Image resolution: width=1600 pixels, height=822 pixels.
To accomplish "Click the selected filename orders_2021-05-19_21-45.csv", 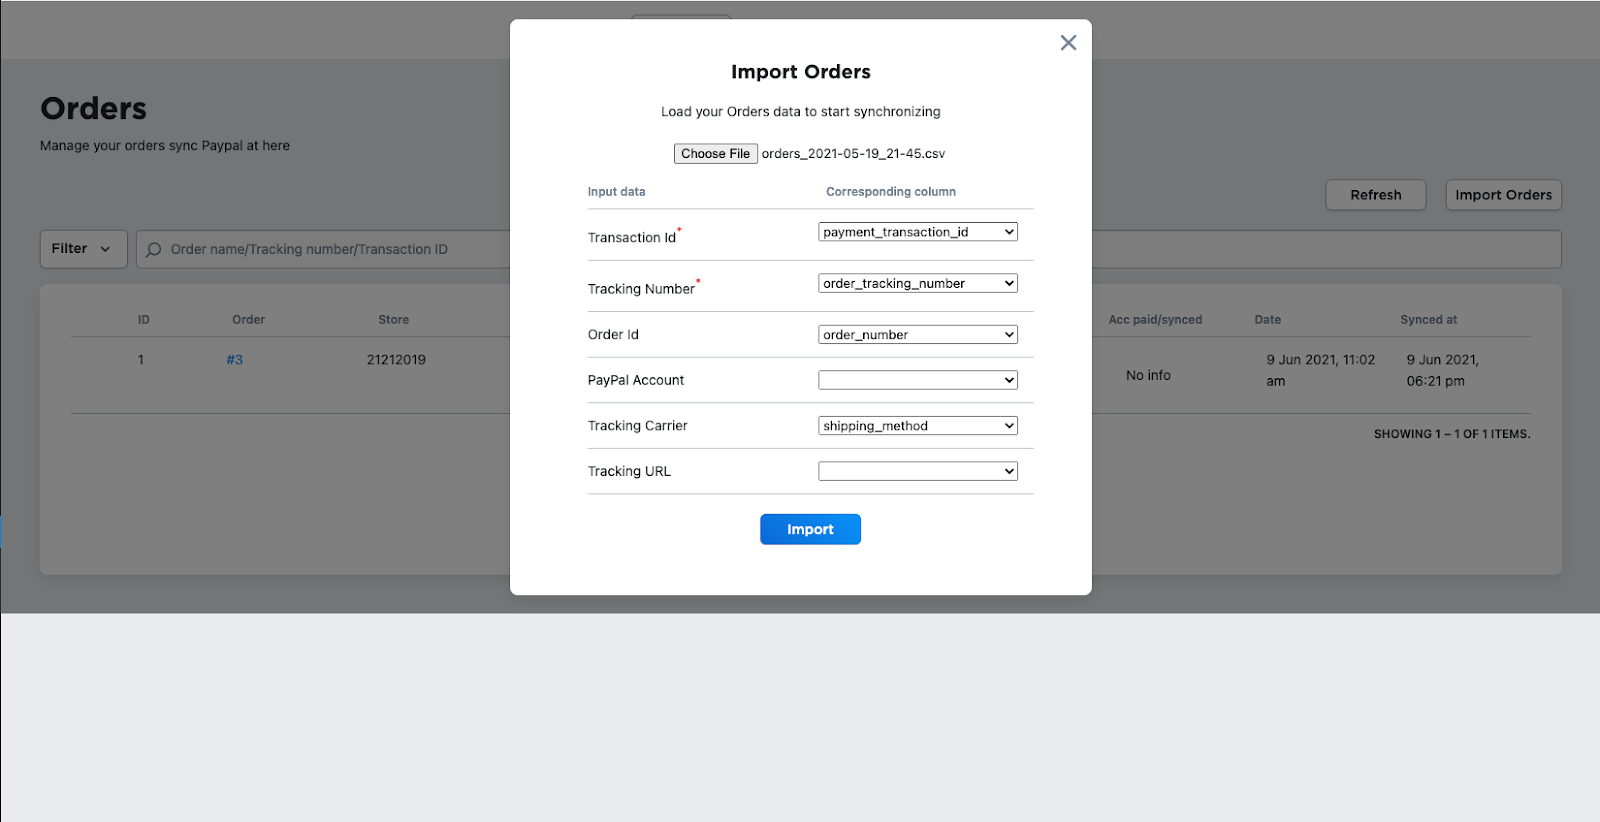I will click(853, 154).
